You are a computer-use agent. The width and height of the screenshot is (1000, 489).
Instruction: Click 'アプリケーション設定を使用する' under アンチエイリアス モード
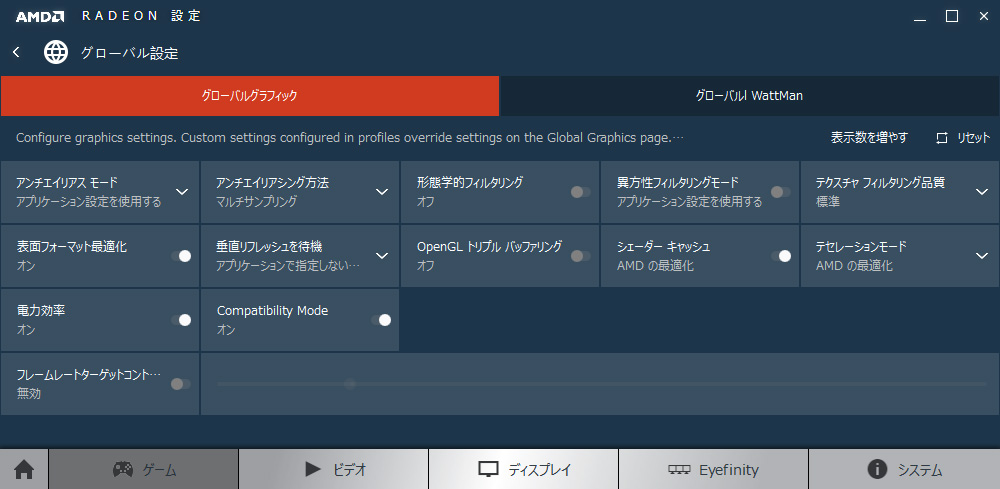pyautogui.click(x=89, y=202)
